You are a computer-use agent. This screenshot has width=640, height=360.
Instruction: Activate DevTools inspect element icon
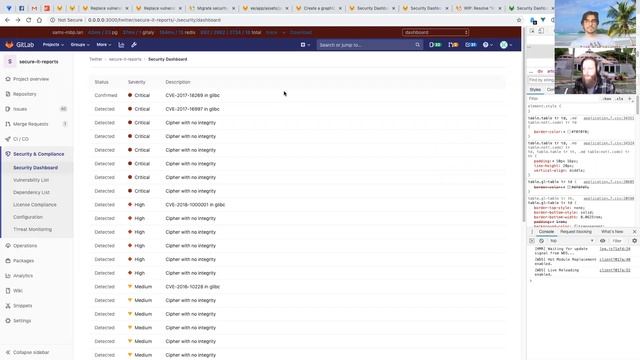click(x=532, y=31)
